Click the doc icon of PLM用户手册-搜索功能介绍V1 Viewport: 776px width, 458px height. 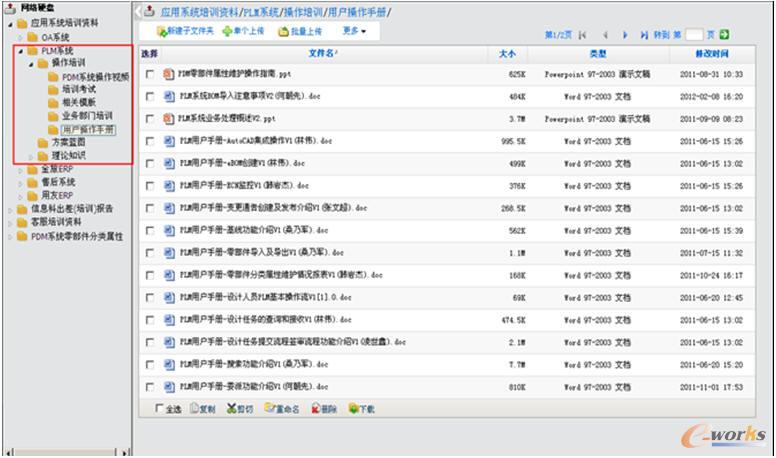coord(169,364)
